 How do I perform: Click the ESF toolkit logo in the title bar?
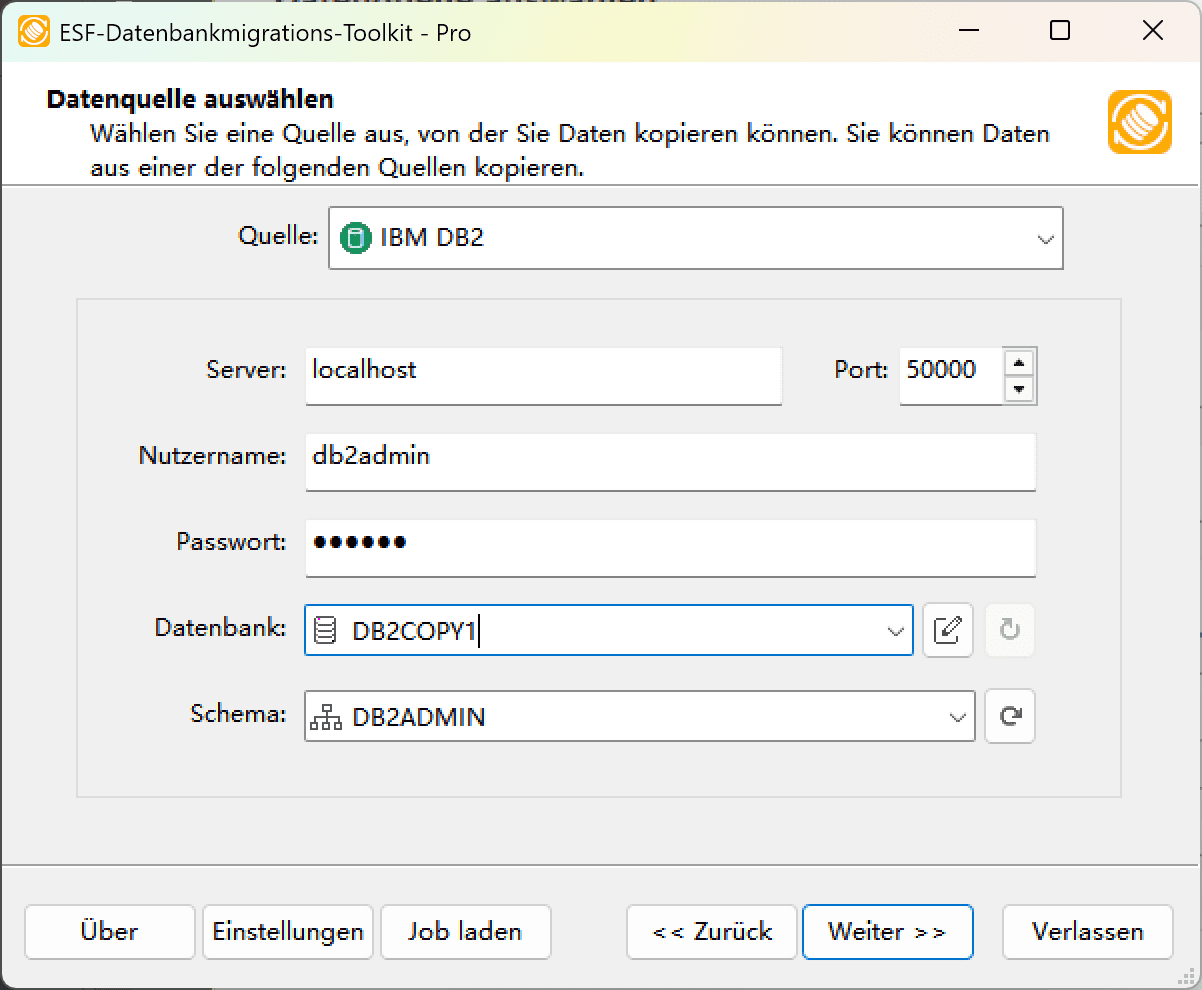(34, 30)
